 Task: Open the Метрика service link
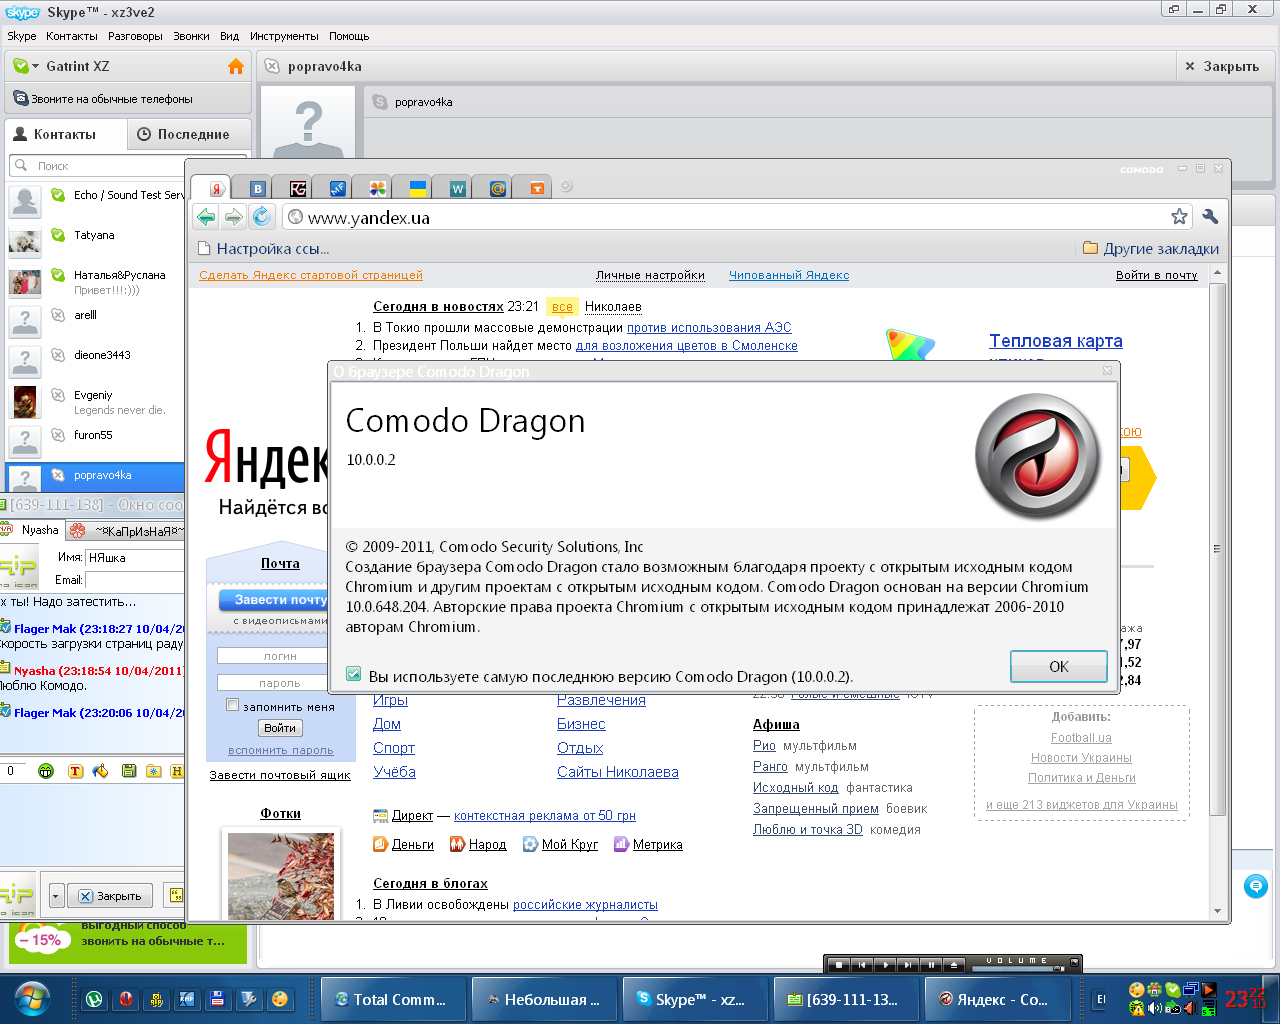[x=648, y=844]
